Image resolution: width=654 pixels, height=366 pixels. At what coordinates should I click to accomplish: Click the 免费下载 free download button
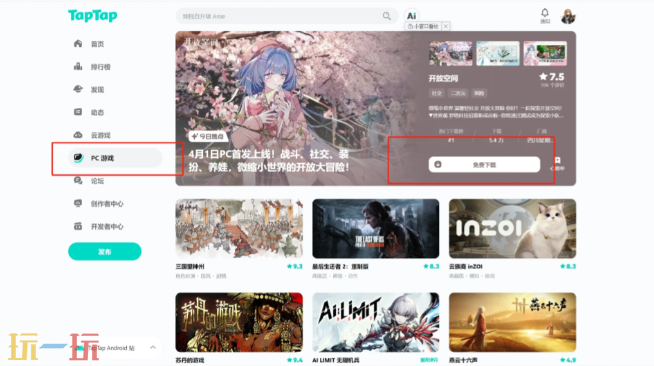pyautogui.click(x=484, y=165)
